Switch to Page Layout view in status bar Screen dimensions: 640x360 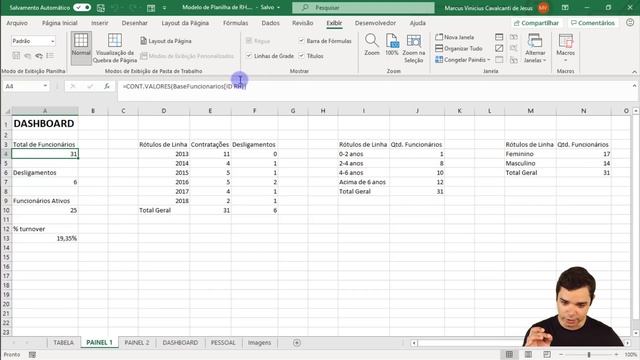coord(528,354)
